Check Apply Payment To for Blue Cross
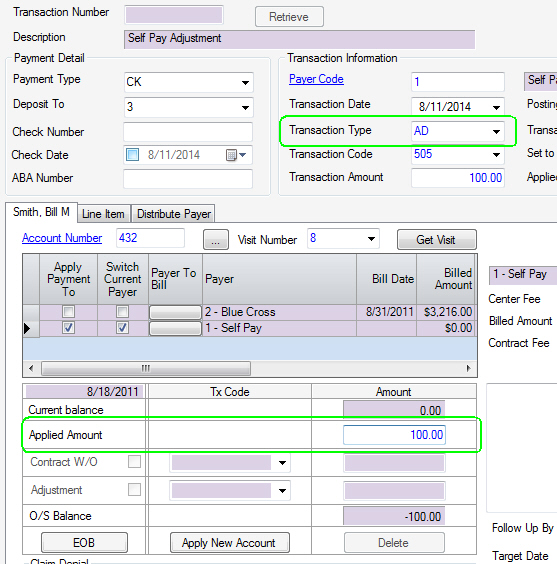Viewport: 557px width, 564px height. coord(68,311)
